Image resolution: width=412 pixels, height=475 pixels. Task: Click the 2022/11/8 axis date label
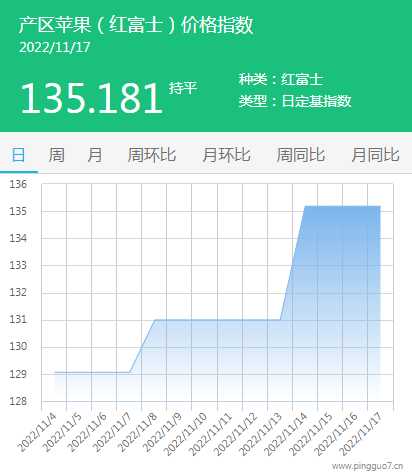click(x=137, y=432)
